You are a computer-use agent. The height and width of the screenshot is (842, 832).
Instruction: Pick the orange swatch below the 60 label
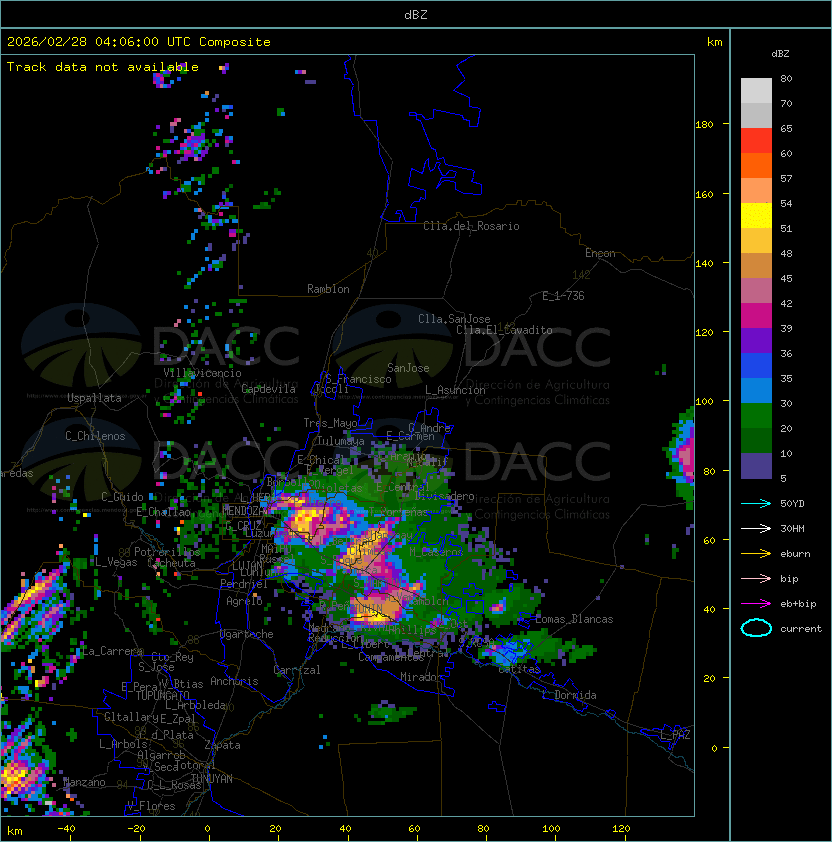(x=756, y=165)
